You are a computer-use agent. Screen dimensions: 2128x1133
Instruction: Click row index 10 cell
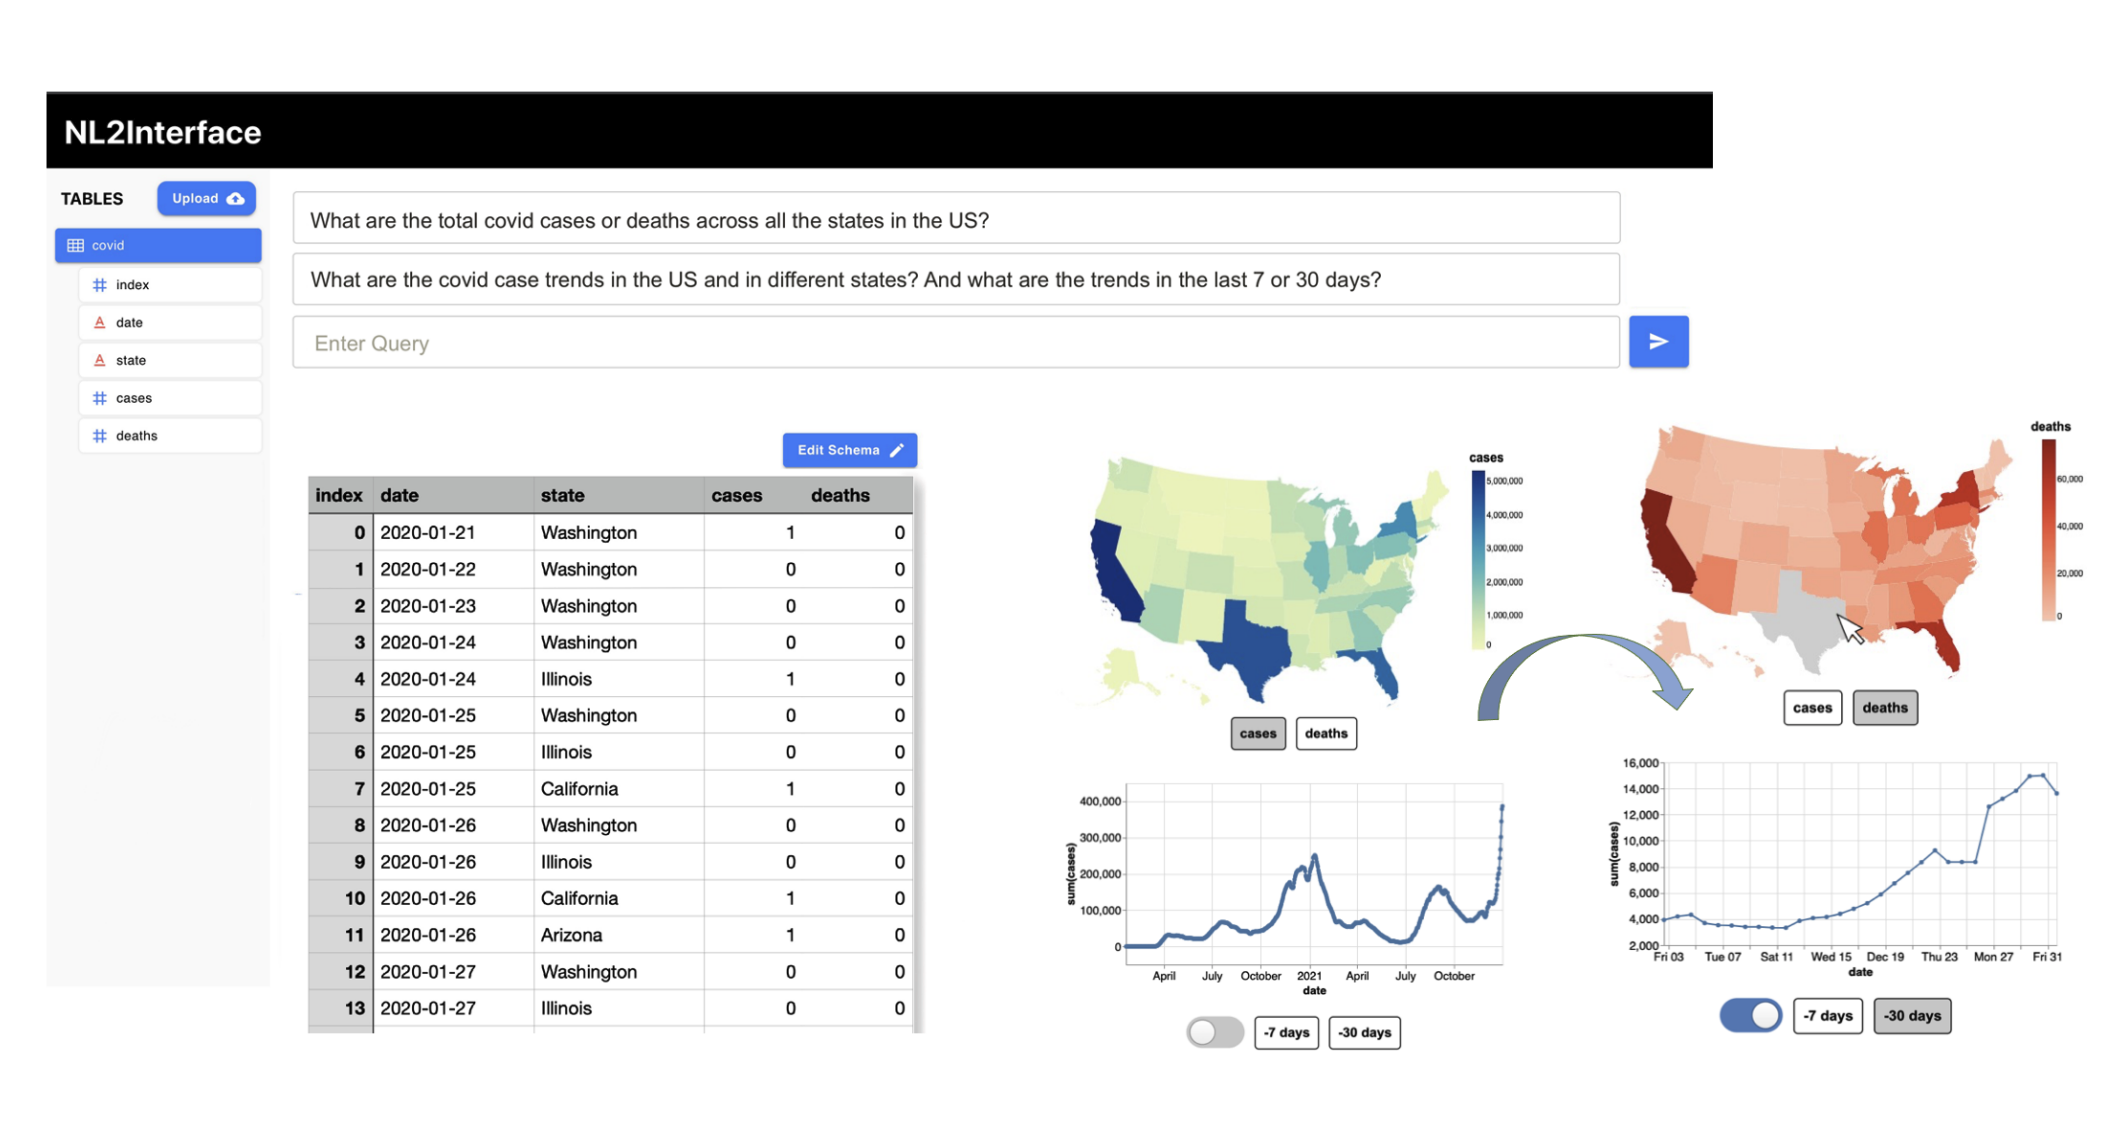(x=341, y=898)
